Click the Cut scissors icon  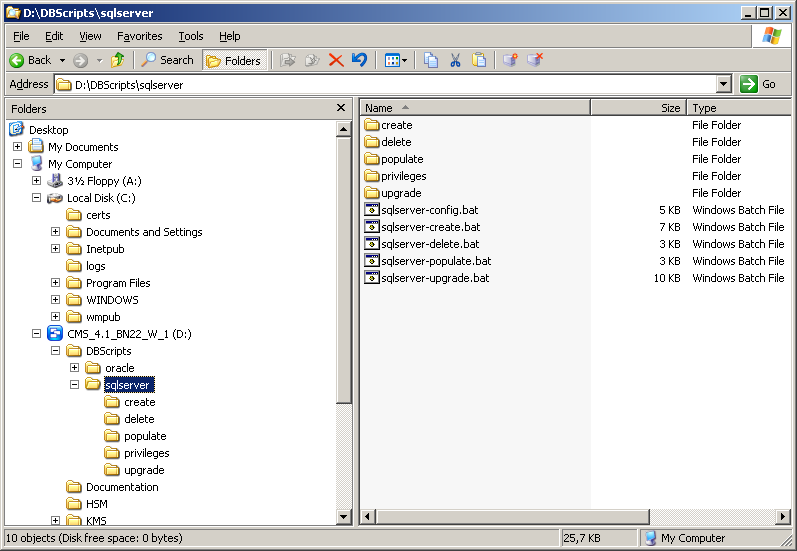click(455, 60)
